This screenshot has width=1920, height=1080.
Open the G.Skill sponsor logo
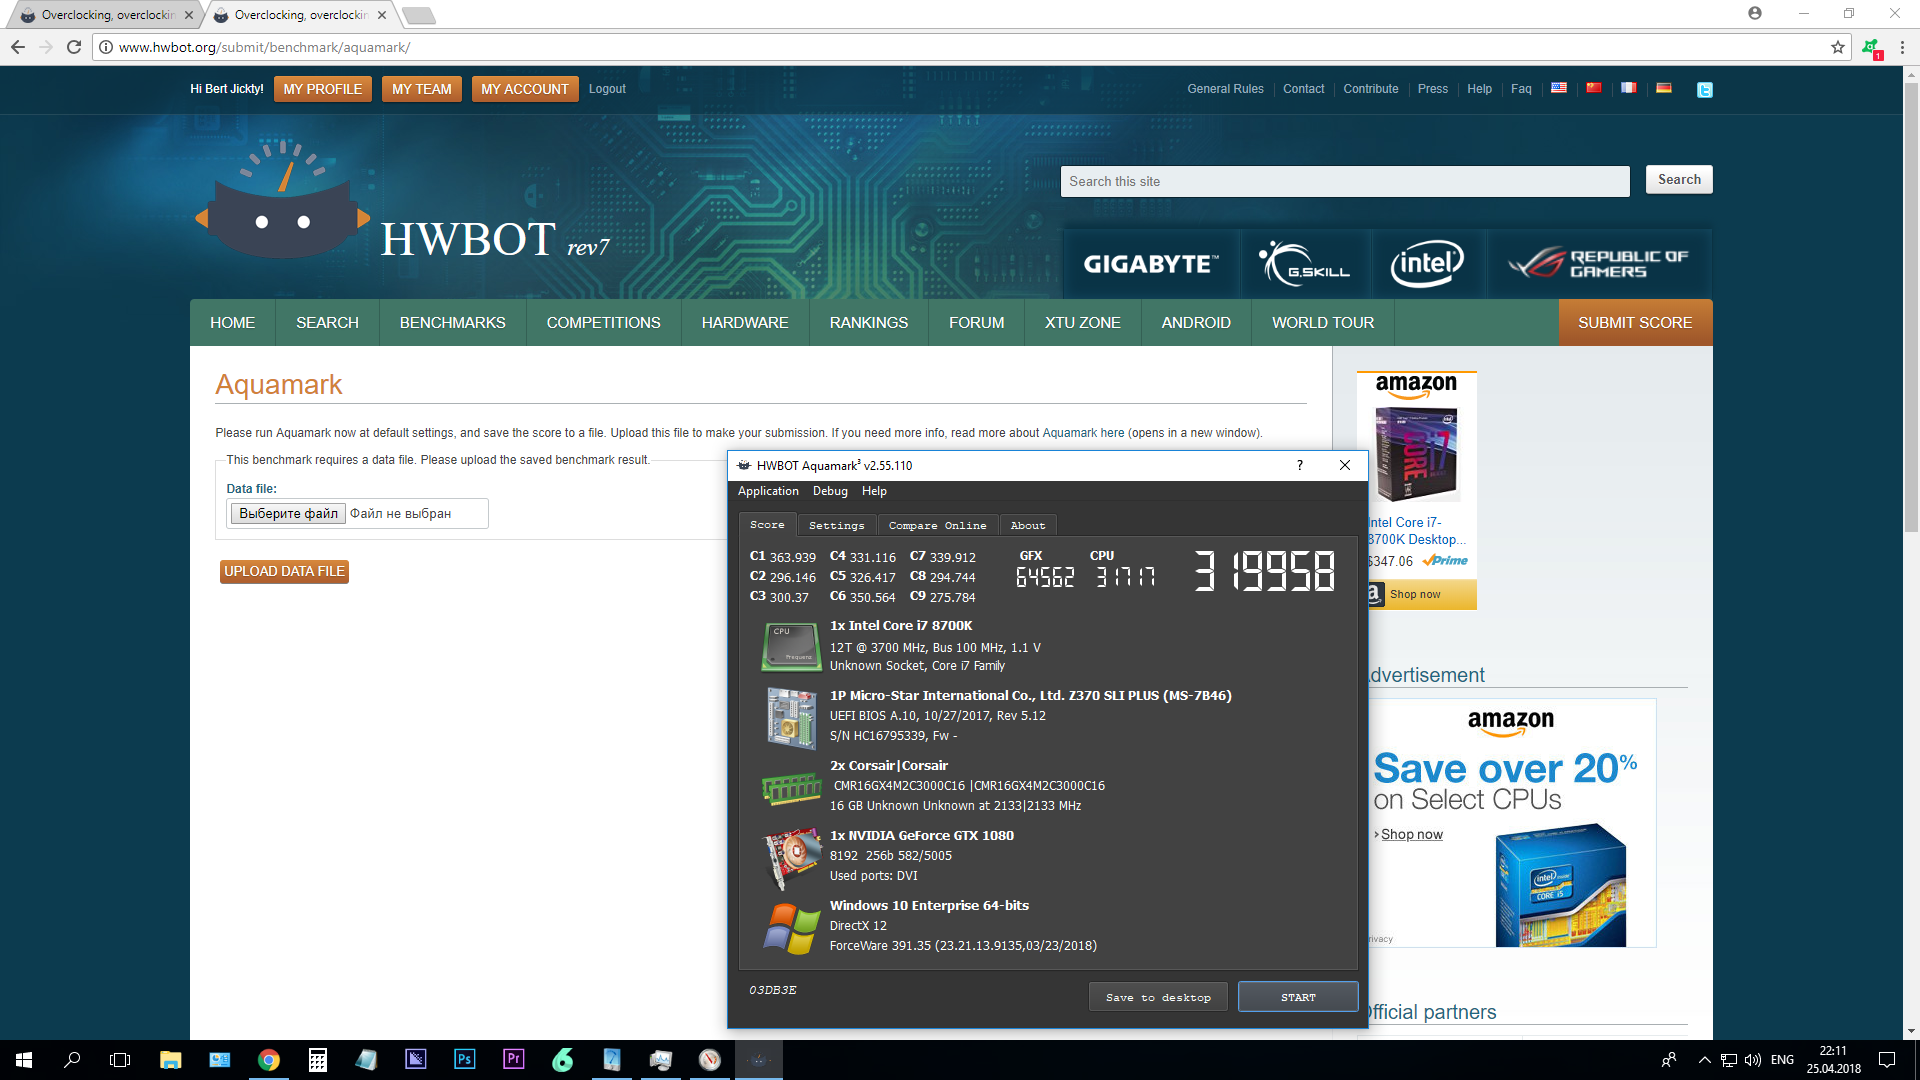(x=1305, y=264)
